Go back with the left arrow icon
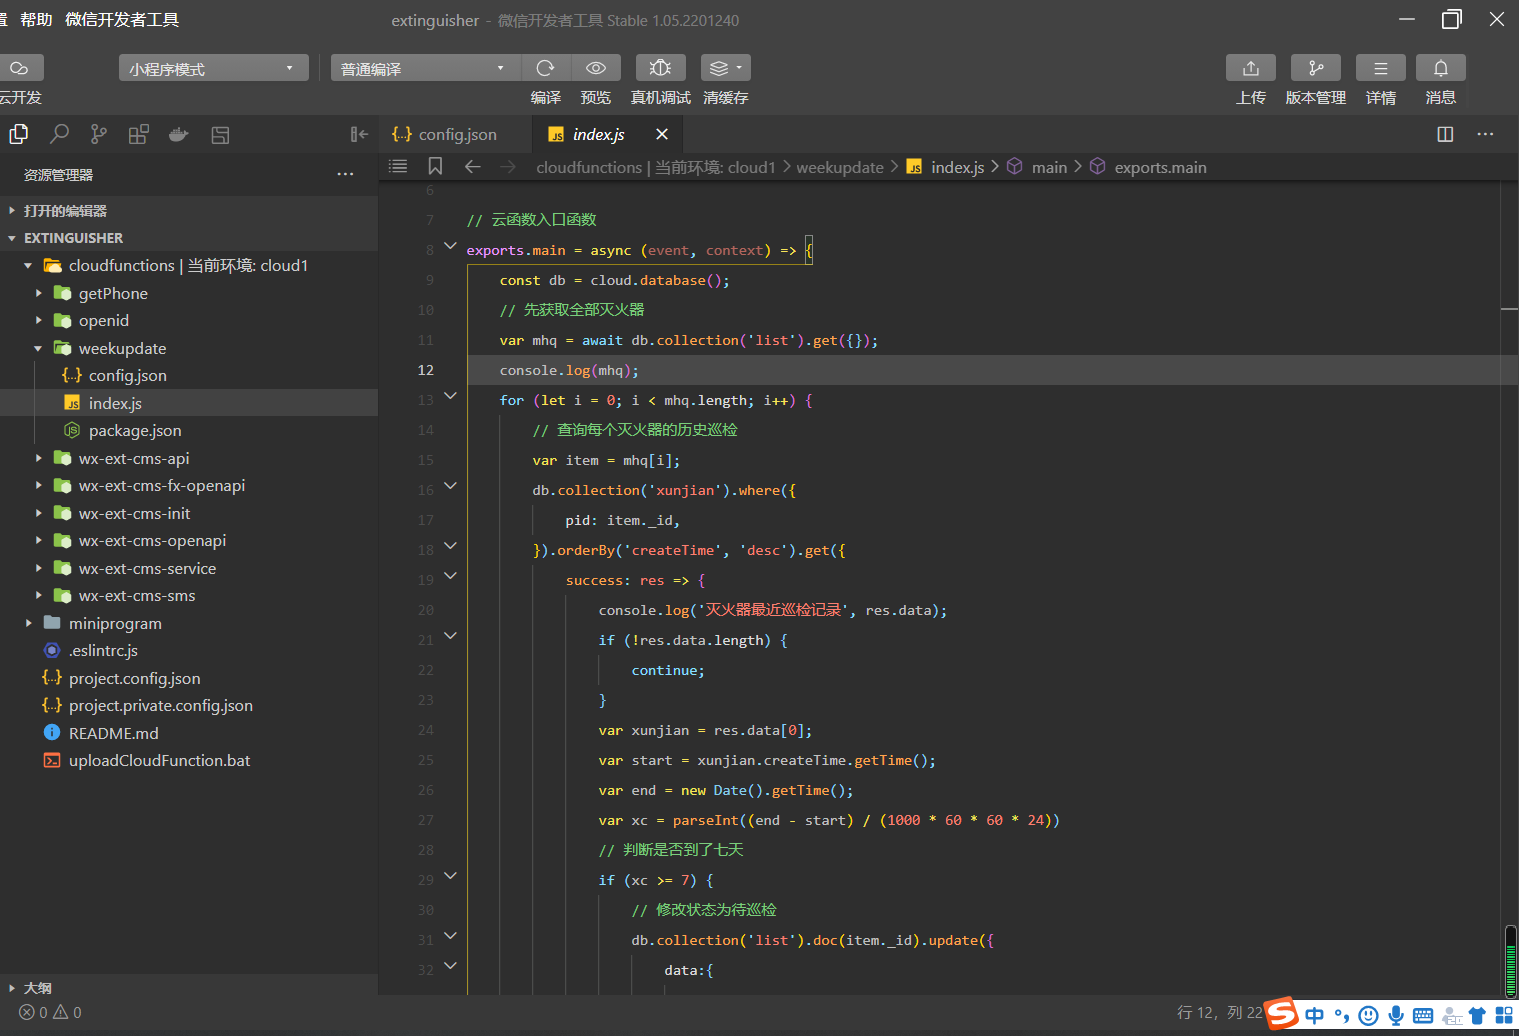Viewport: 1519px width, 1036px height. click(473, 167)
